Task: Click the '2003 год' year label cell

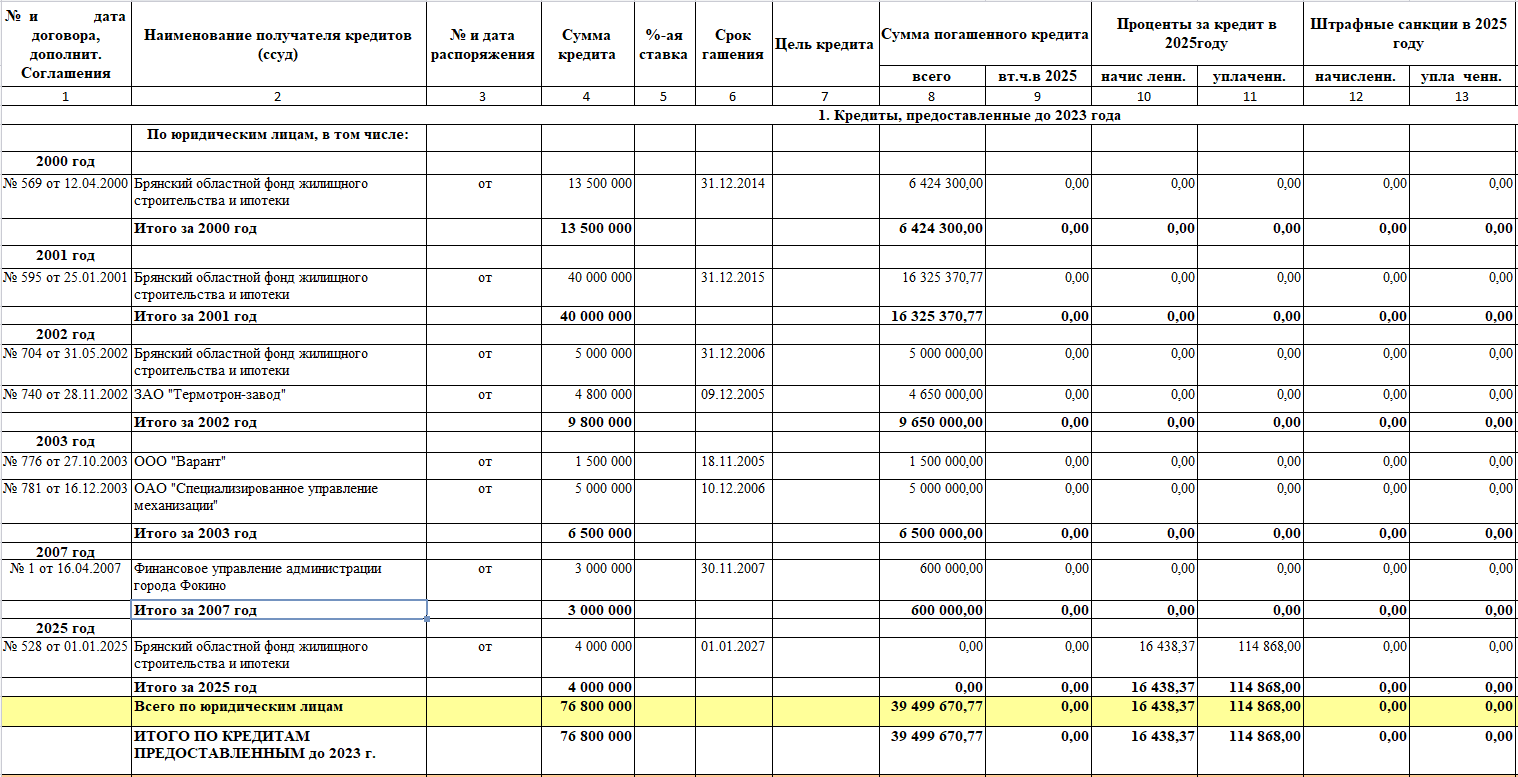Action: pos(66,441)
